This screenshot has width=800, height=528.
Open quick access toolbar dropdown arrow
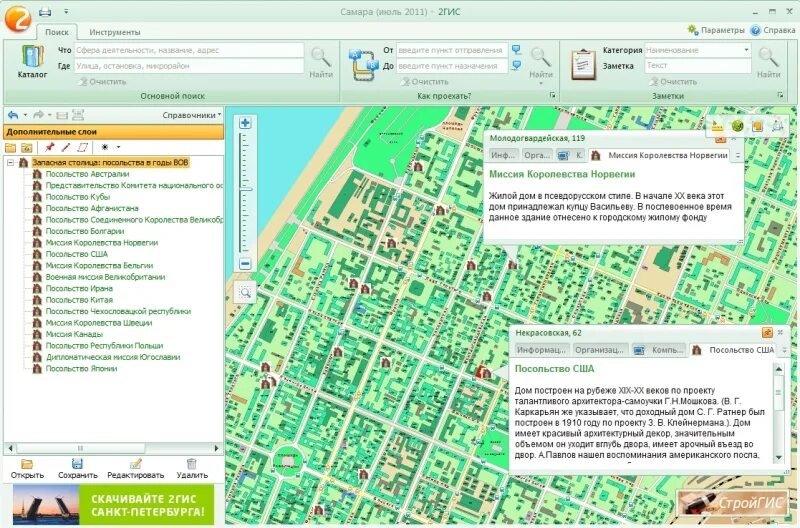(x=66, y=12)
